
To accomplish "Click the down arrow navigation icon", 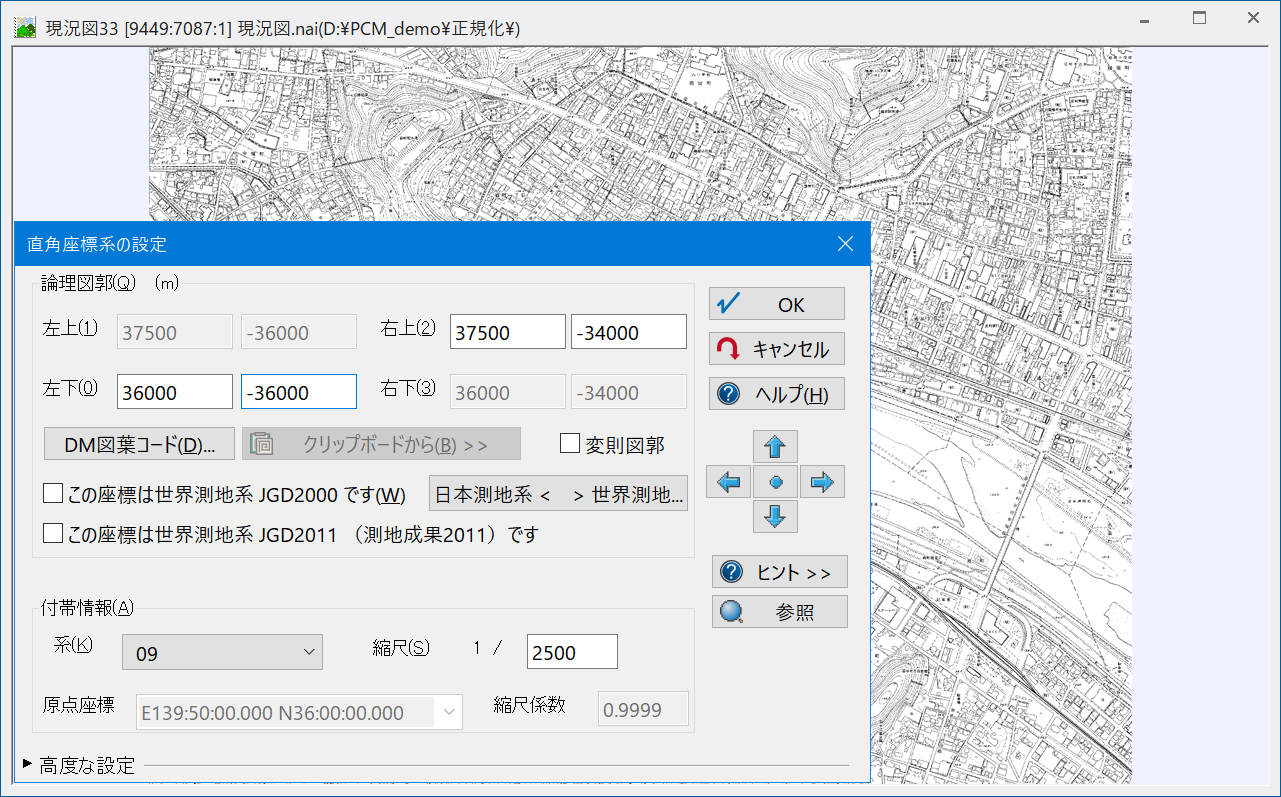I will pos(775,517).
